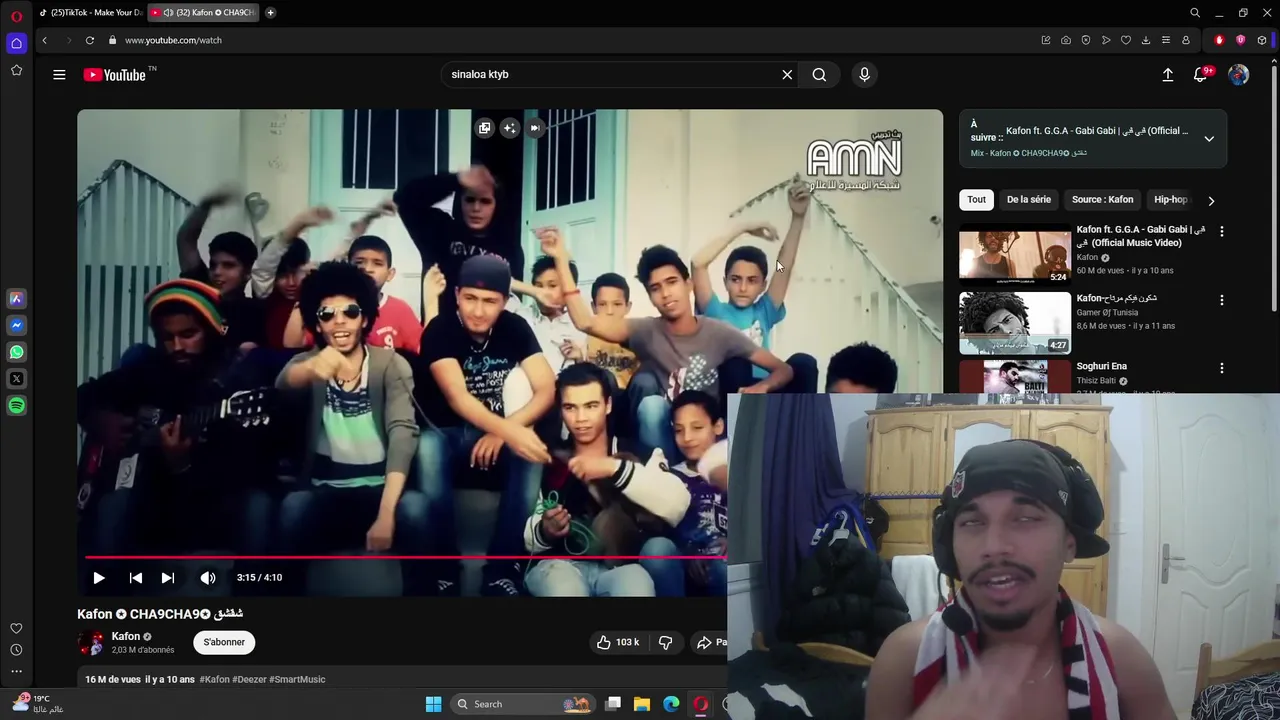Clear the search box text
The image size is (1280, 720).
[787, 75]
